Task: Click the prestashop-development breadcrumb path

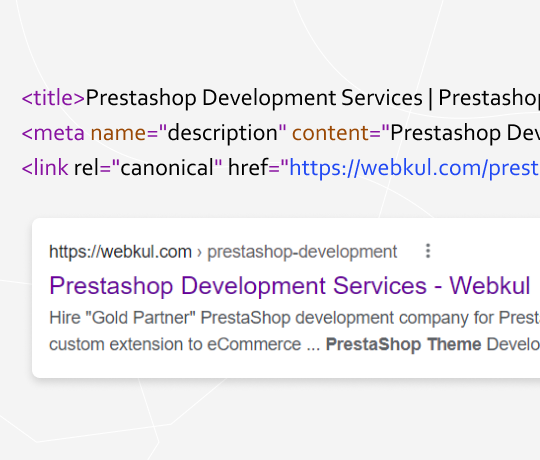Action: 302,252
